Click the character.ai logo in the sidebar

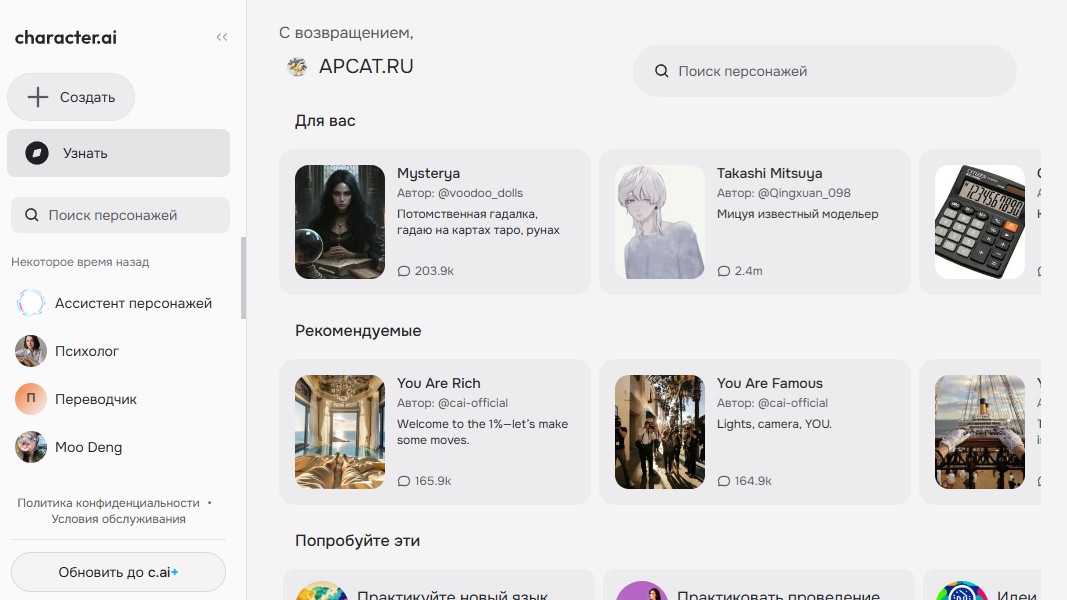coord(64,37)
